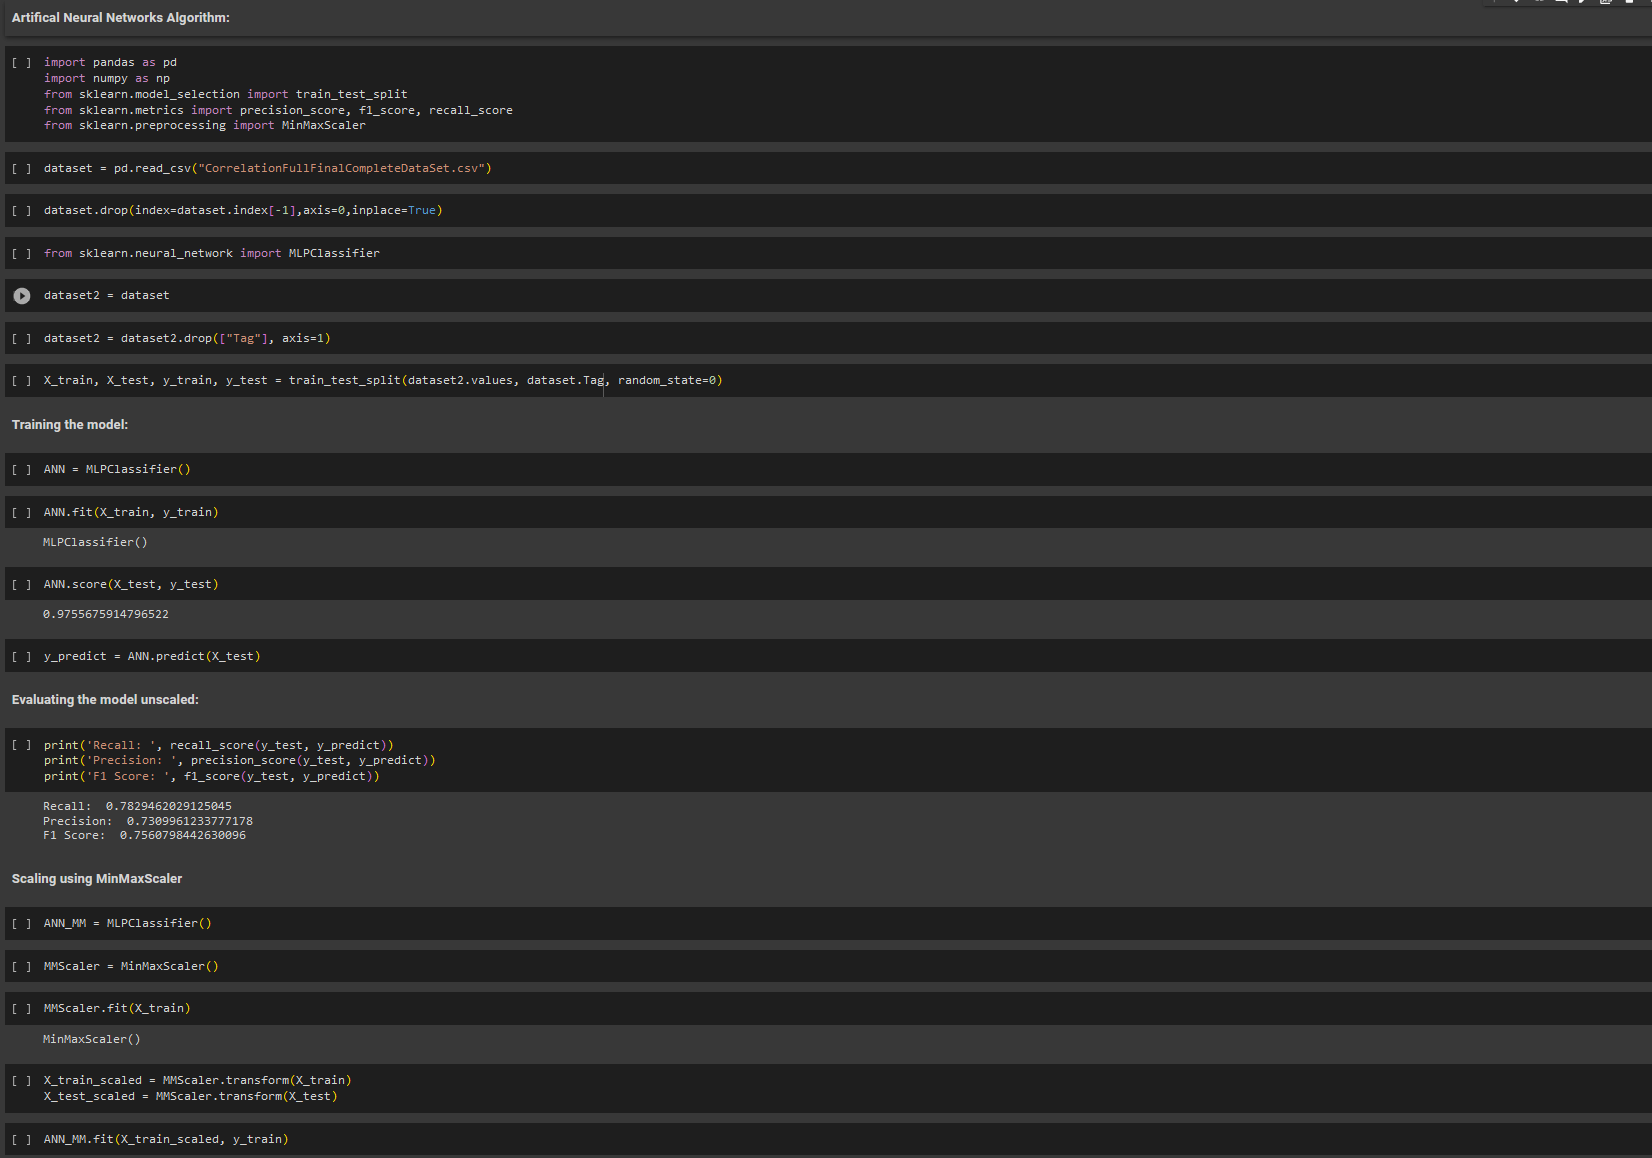Run the pd.read_csv dataset cell
This screenshot has width=1652, height=1158.
coord(22,169)
